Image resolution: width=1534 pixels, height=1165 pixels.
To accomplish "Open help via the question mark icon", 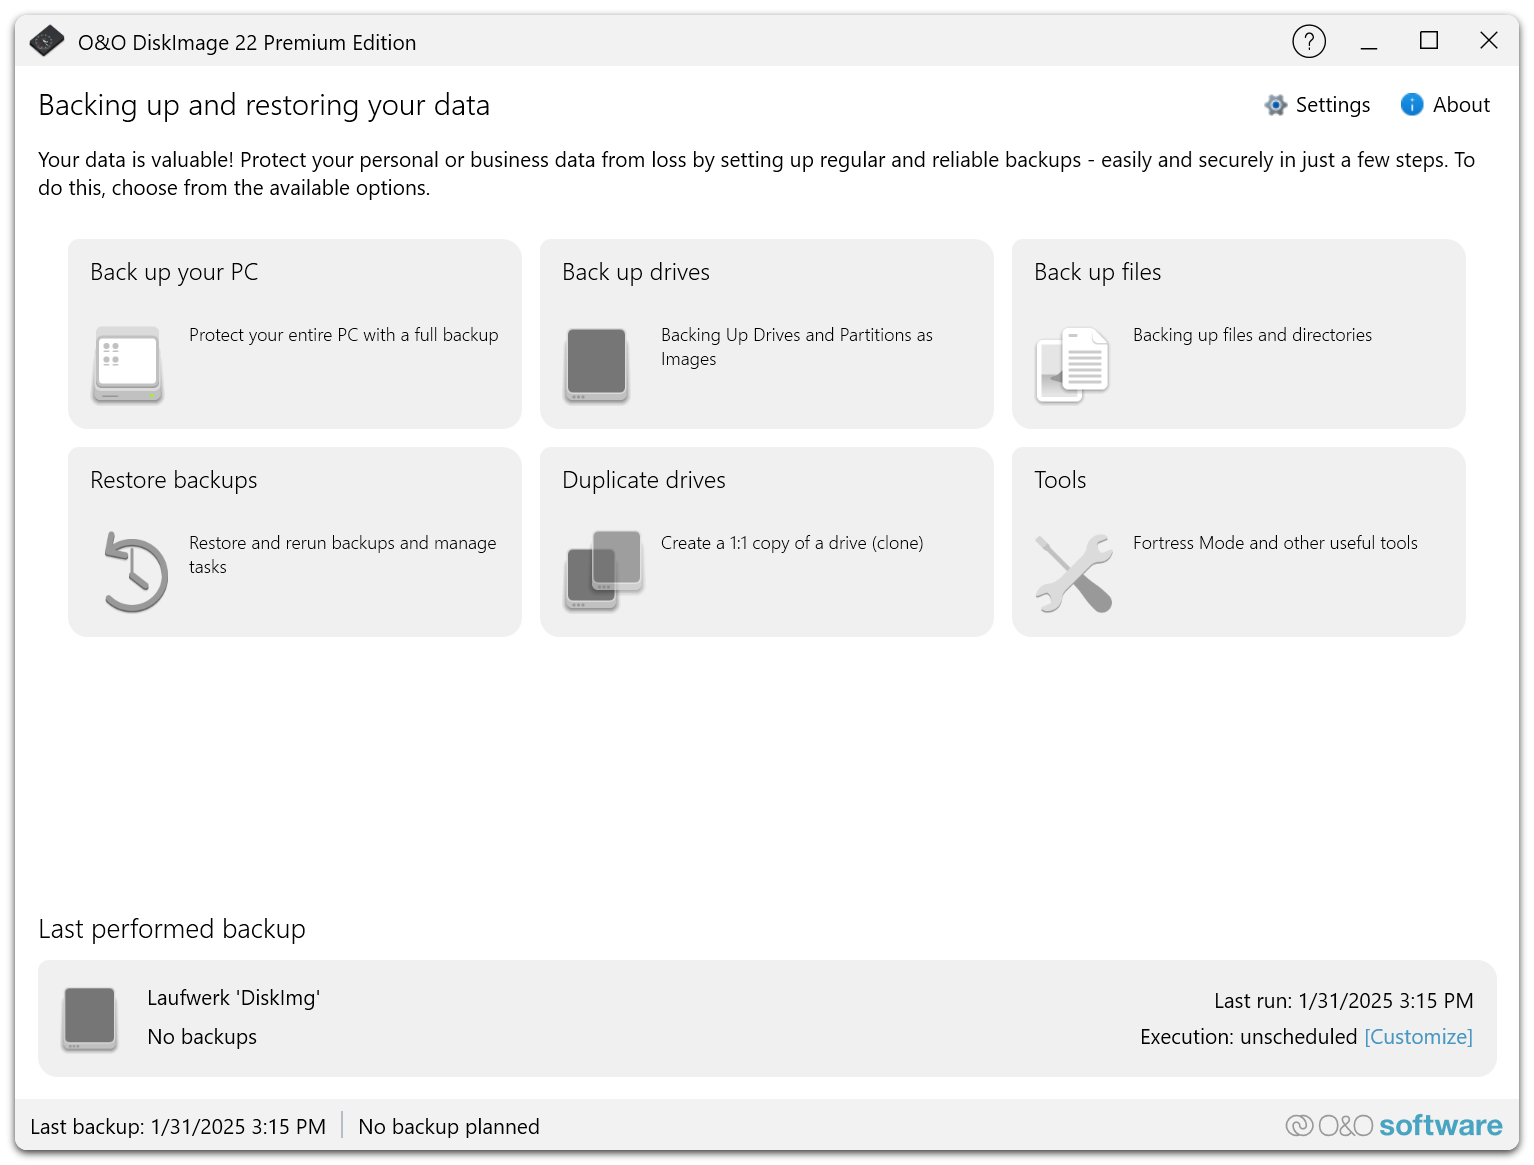I will click(x=1308, y=41).
